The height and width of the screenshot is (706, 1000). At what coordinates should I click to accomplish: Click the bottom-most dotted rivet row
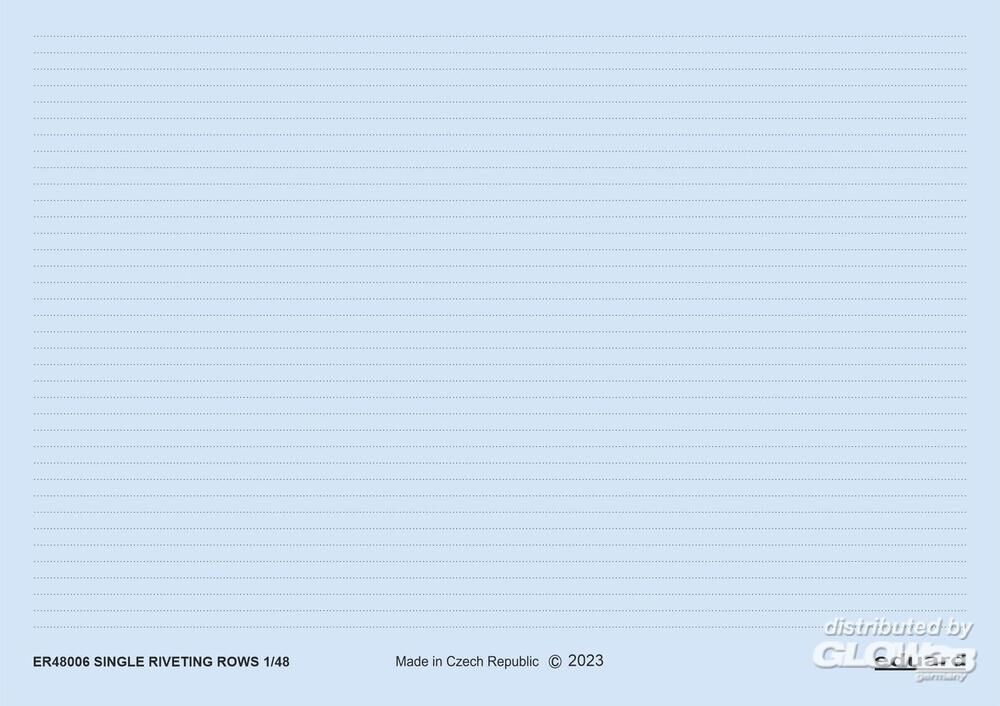pos(500,611)
